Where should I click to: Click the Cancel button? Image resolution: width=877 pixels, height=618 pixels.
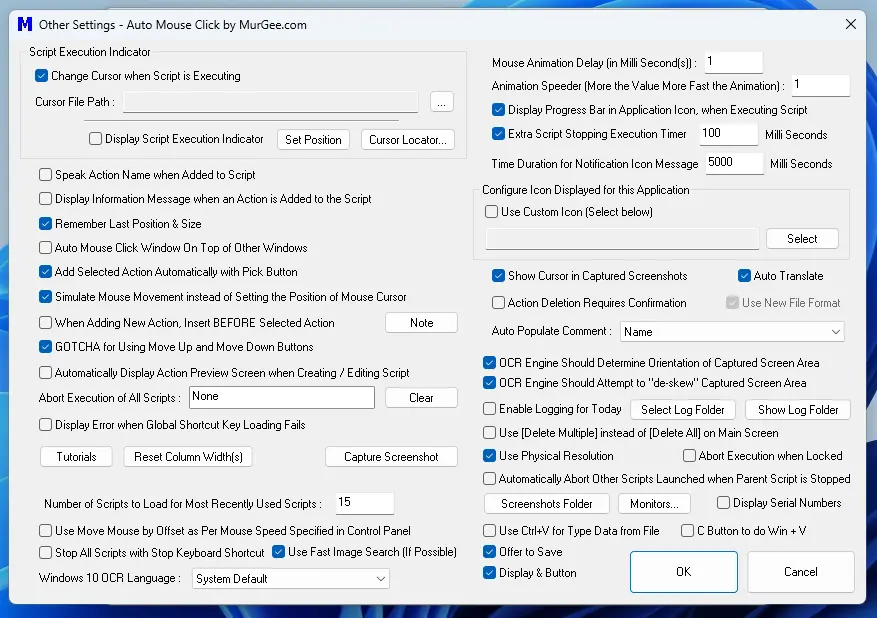click(x=800, y=572)
